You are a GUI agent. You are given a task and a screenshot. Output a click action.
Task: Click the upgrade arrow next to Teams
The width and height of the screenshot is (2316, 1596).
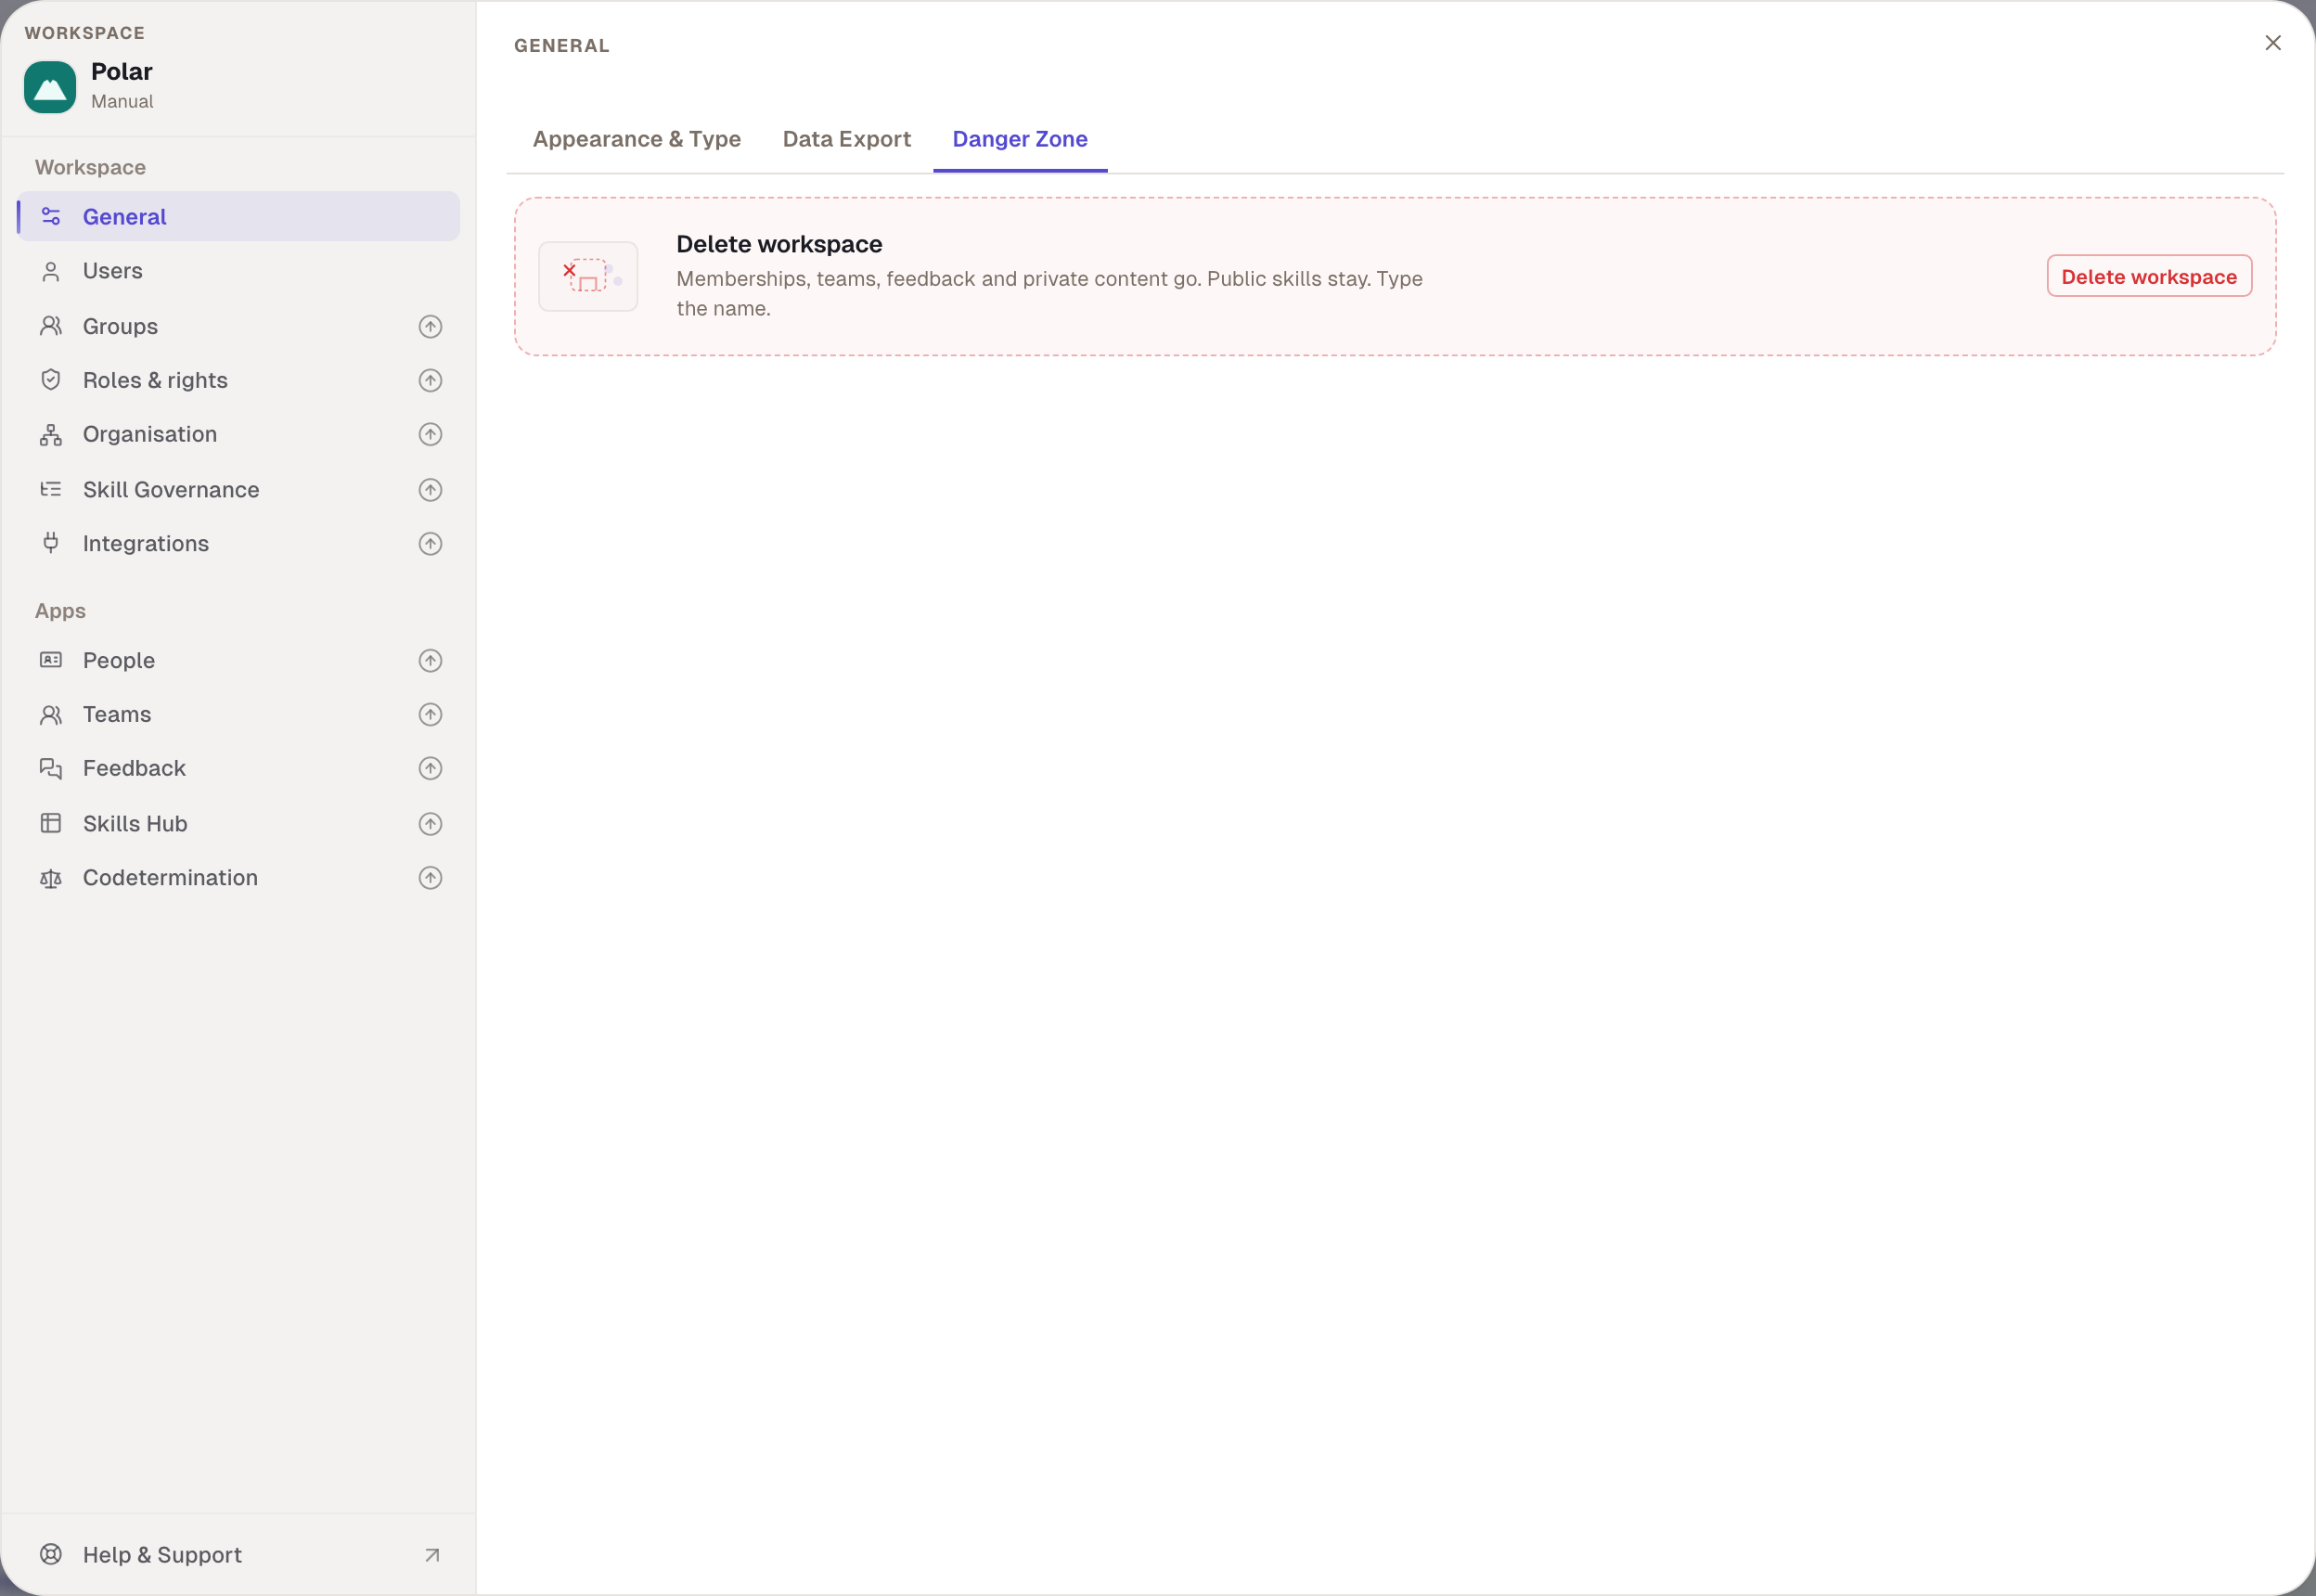[x=430, y=714]
